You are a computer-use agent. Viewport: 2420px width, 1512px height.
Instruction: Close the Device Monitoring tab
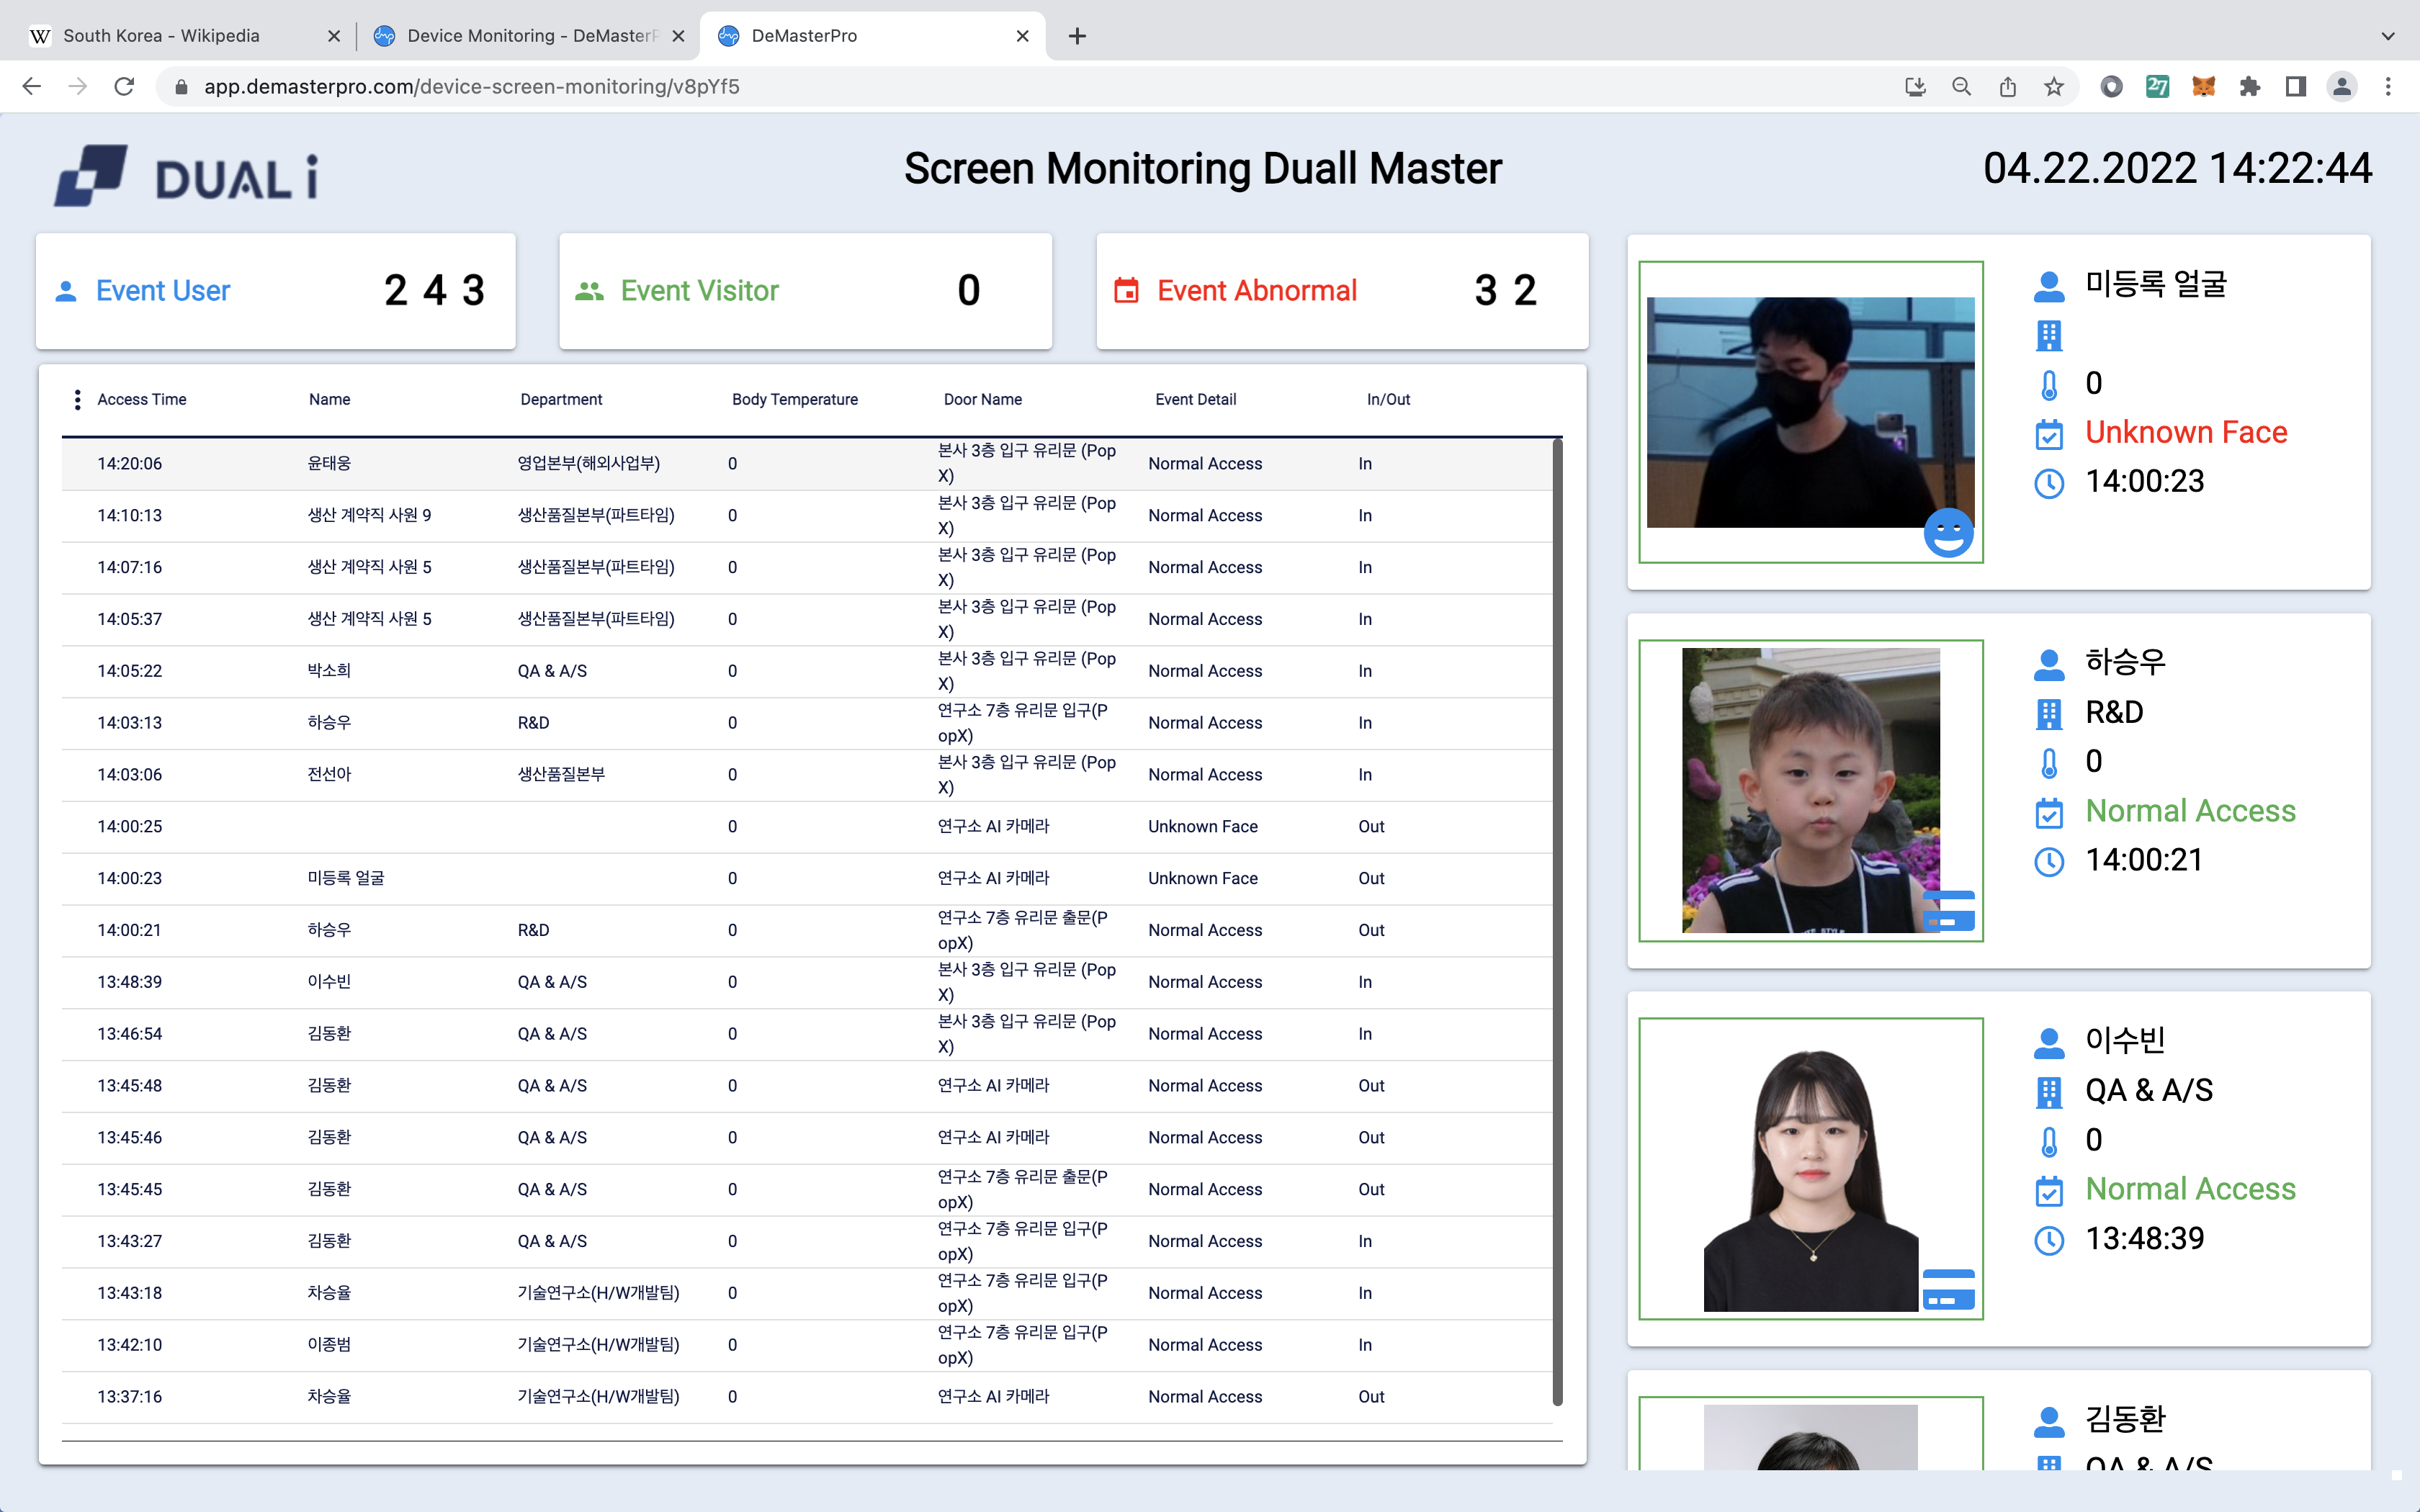(678, 36)
